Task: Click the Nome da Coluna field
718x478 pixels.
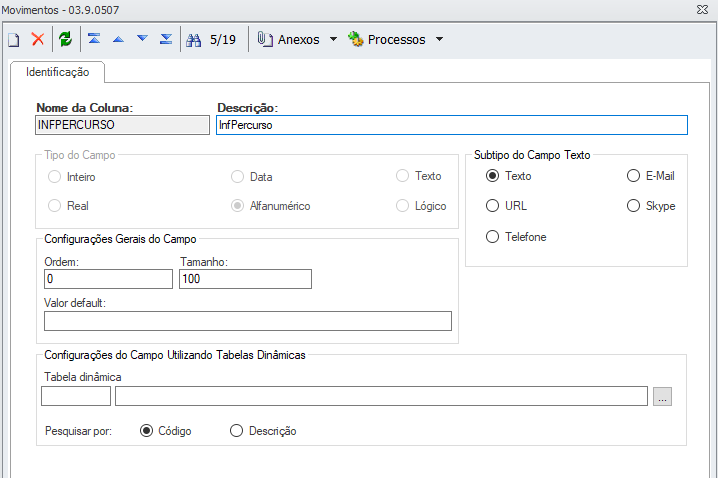Action: (122, 125)
